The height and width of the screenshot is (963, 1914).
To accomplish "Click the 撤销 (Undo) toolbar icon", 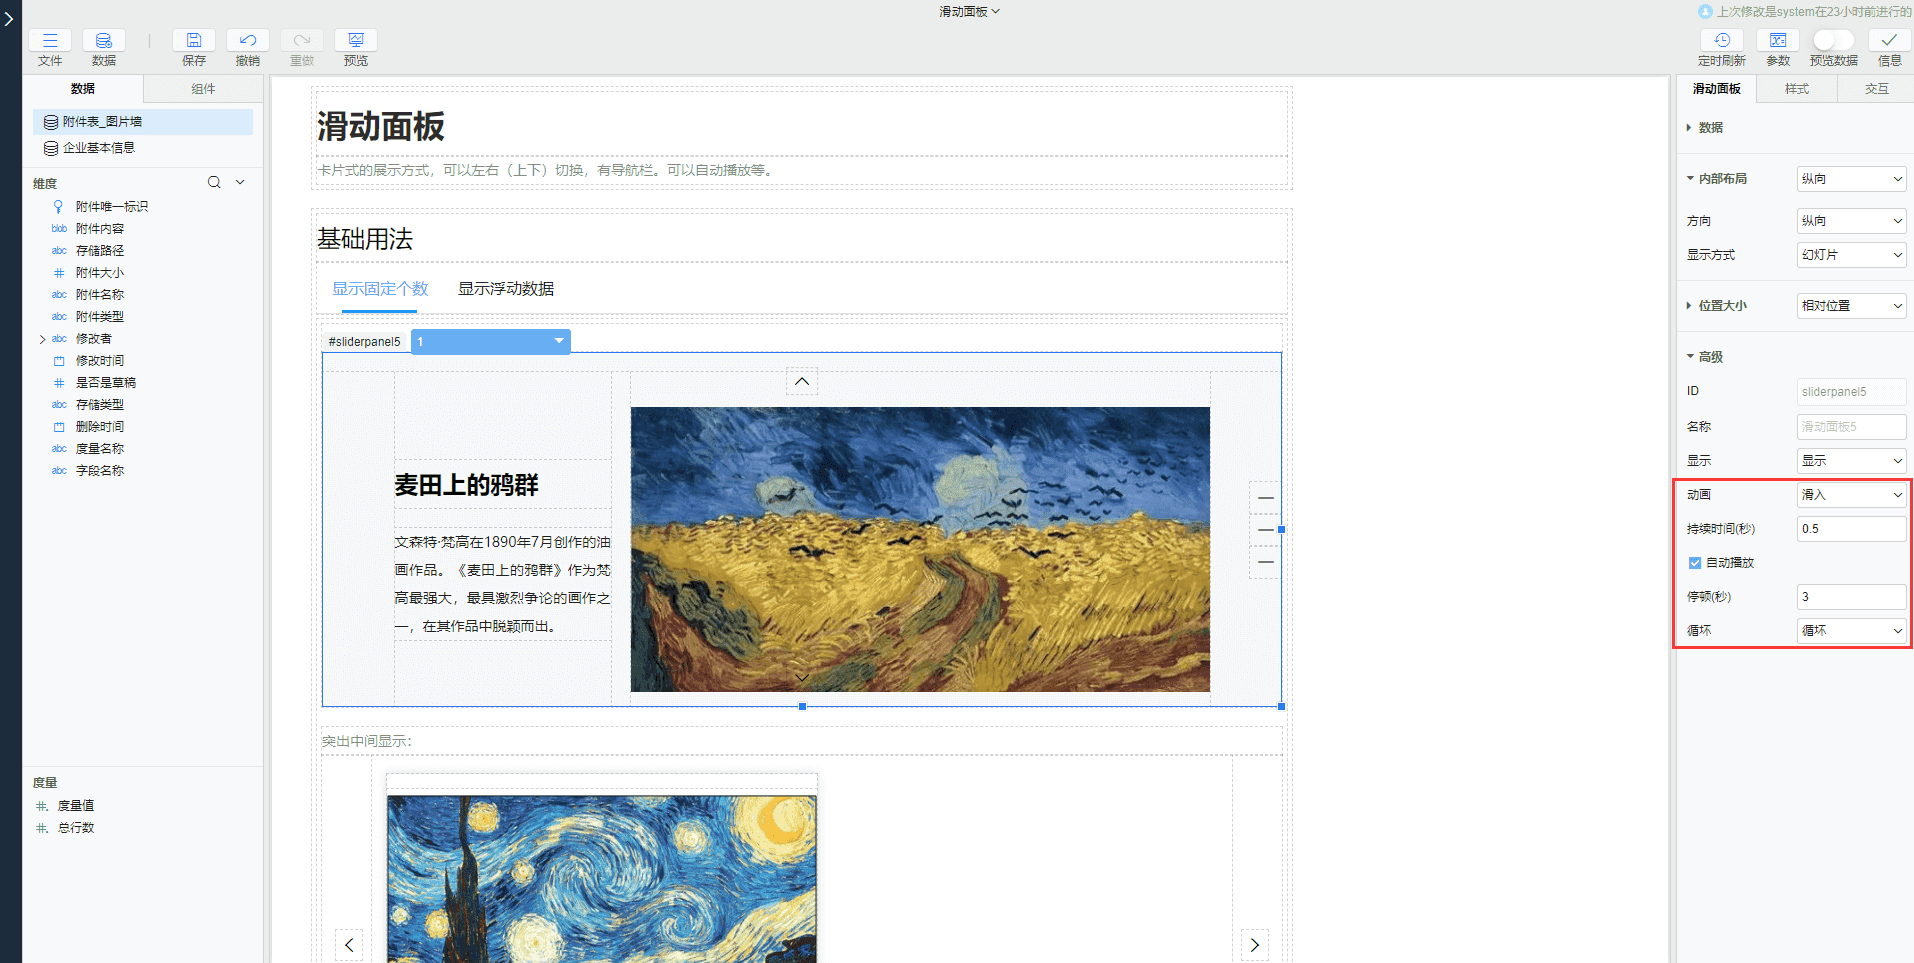I will coord(248,41).
